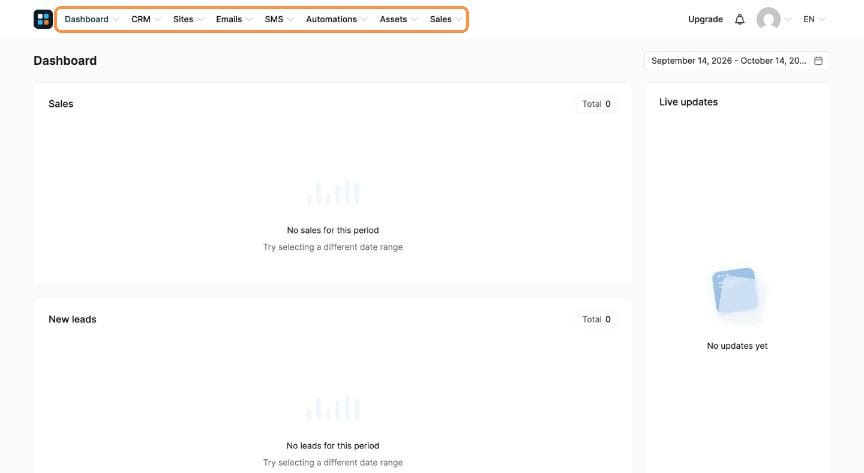Open the Sites menu
The width and height of the screenshot is (864, 473).
(x=188, y=19)
